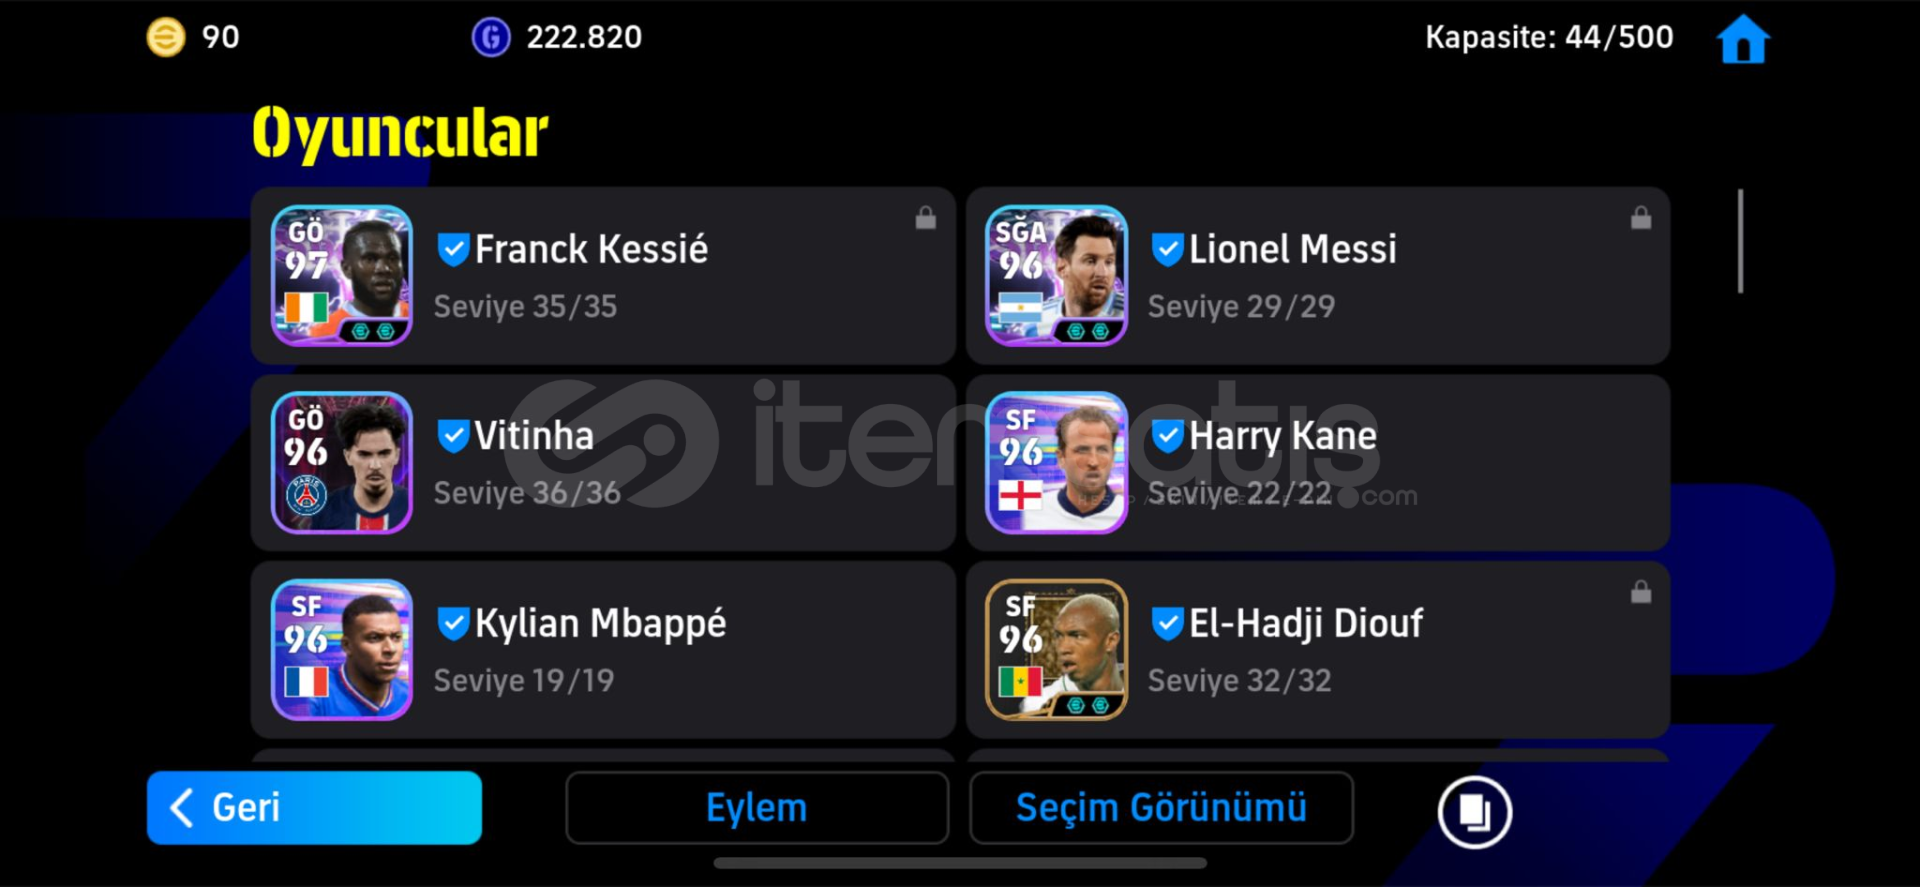
Task: Toggle the checkmark next to Lionel Messi
Action: pyautogui.click(x=1167, y=249)
